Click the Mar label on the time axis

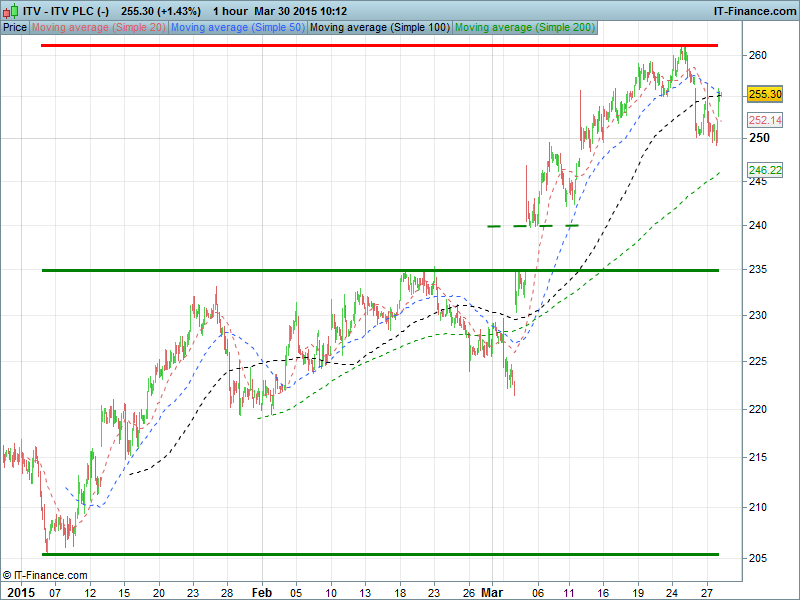click(490, 592)
